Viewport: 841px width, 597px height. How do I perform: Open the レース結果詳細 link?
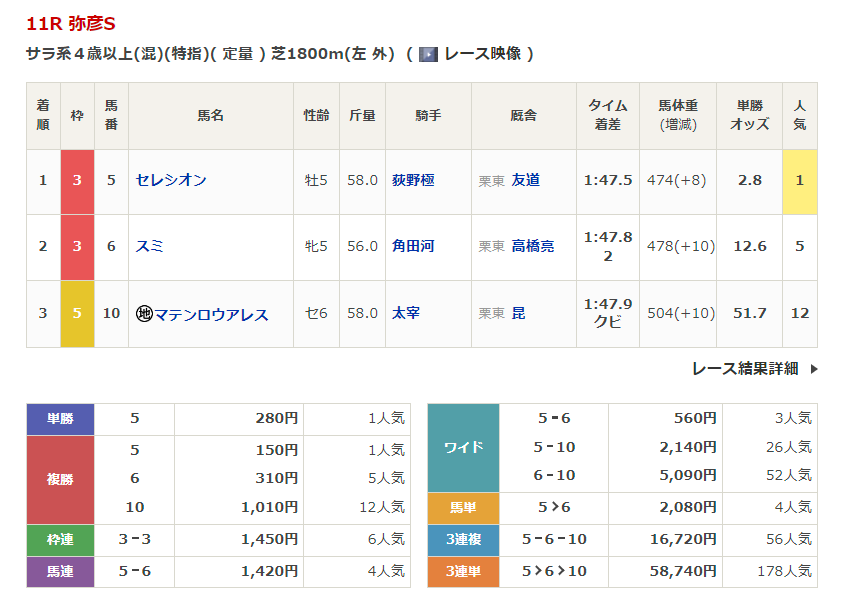pyautogui.click(x=745, y=369)
